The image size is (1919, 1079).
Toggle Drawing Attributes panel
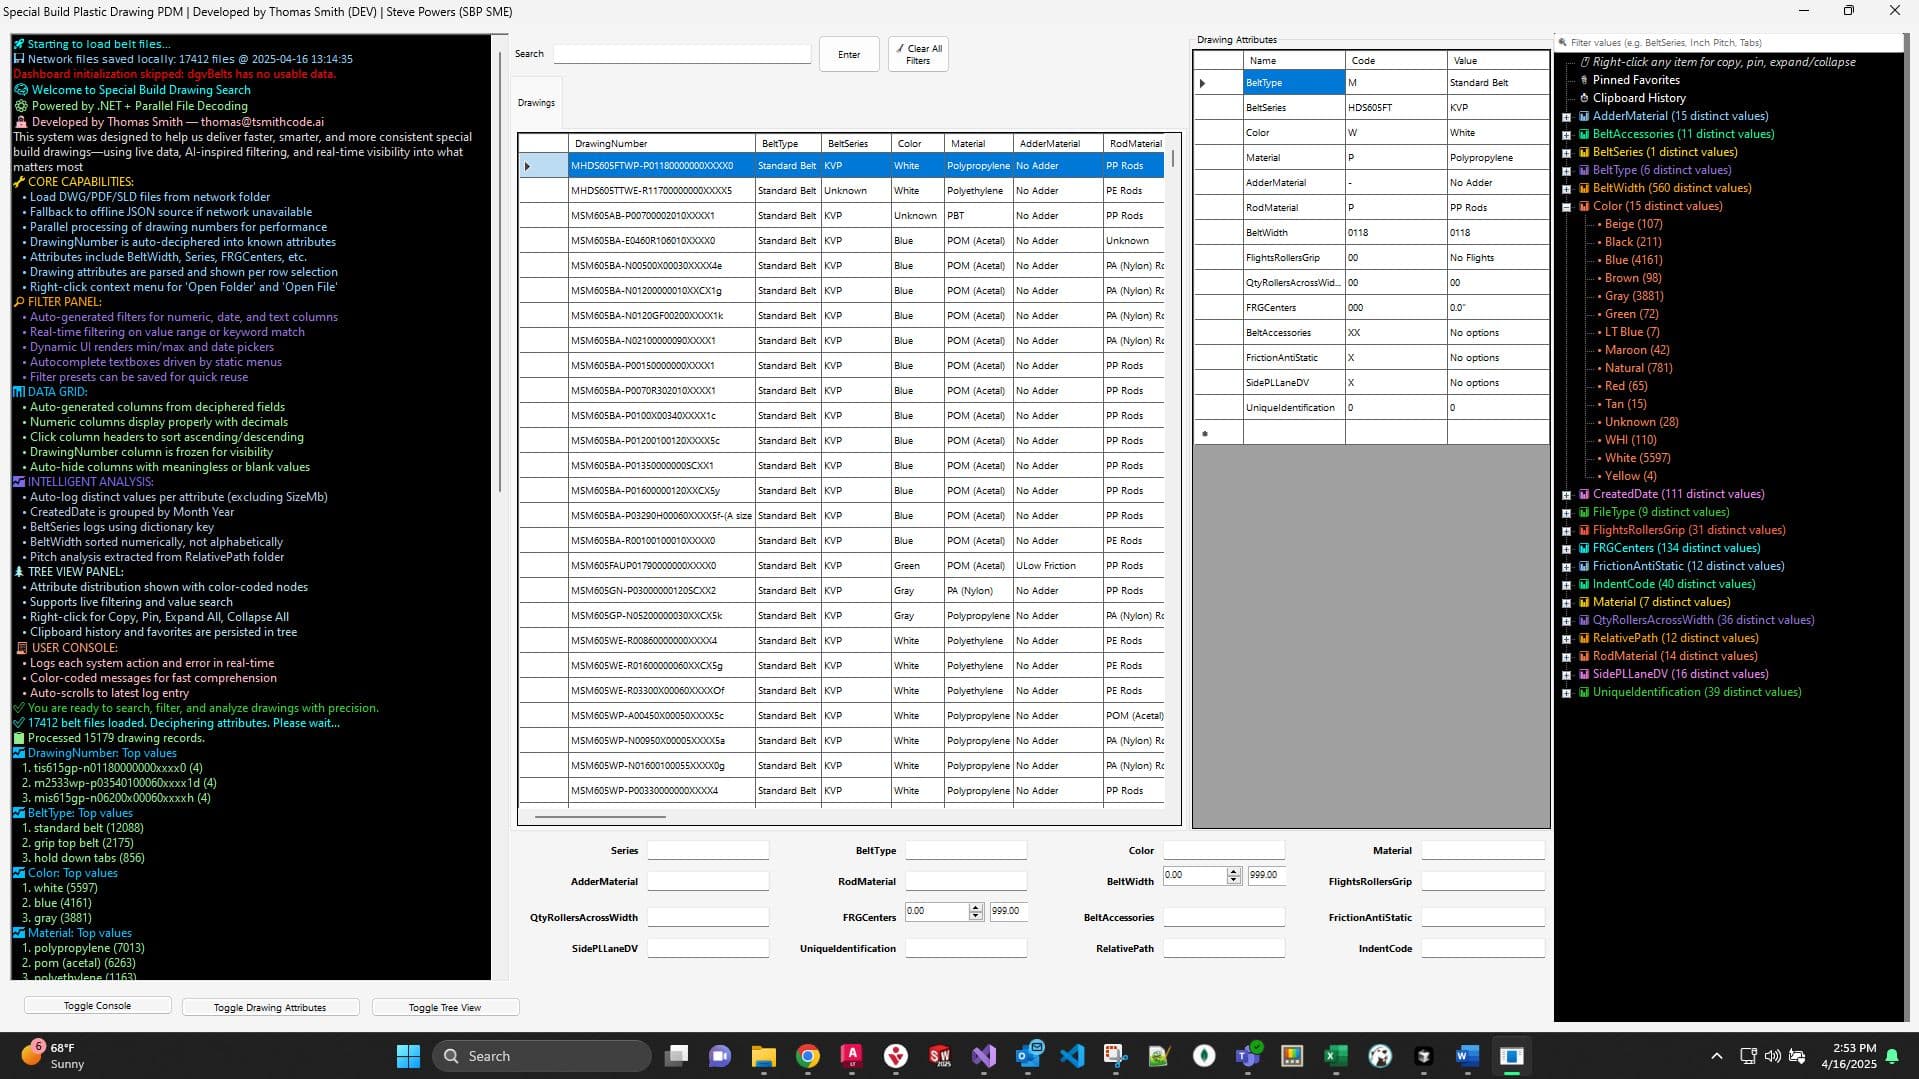tap(270, 1007)
